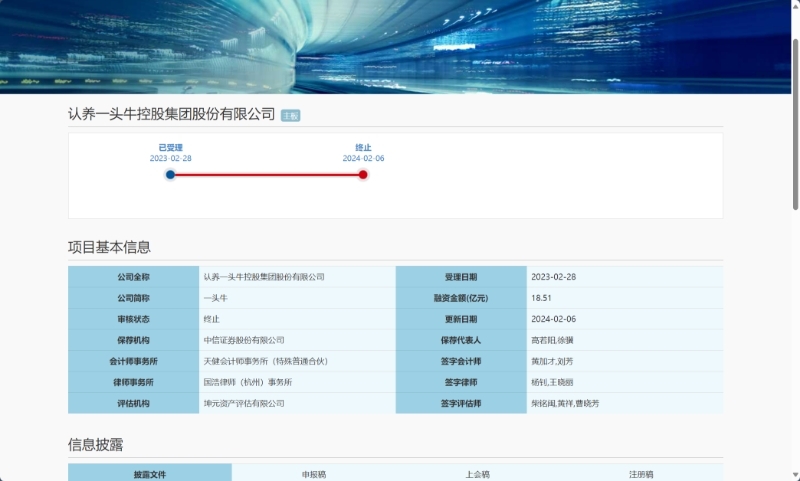Click the 信息披露 section heading
This screenshot has height=481, width=800.
(x=95, y=445)
